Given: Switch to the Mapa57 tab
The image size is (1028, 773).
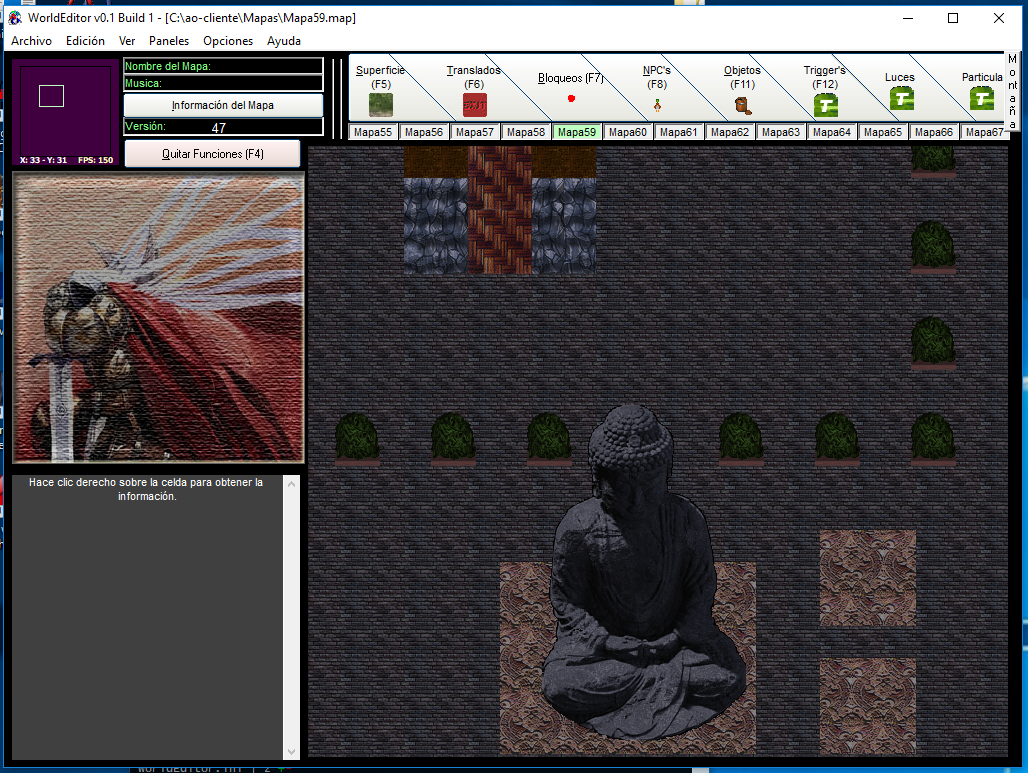Looking at the screenshot, I should click(475, 132).
